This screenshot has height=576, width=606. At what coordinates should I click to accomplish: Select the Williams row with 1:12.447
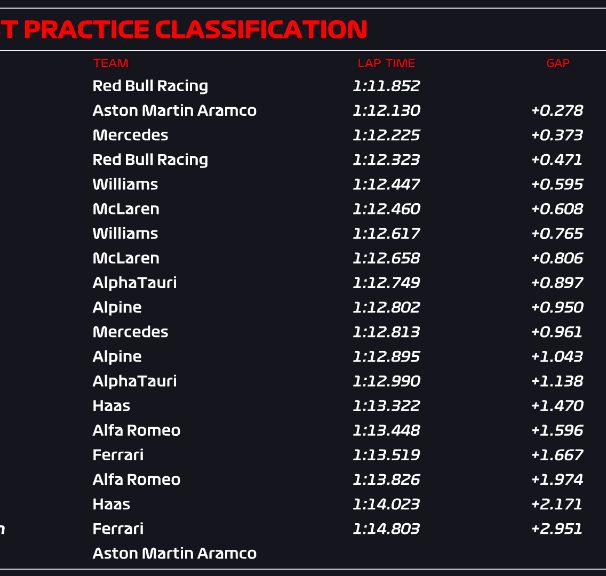(303, 184)
